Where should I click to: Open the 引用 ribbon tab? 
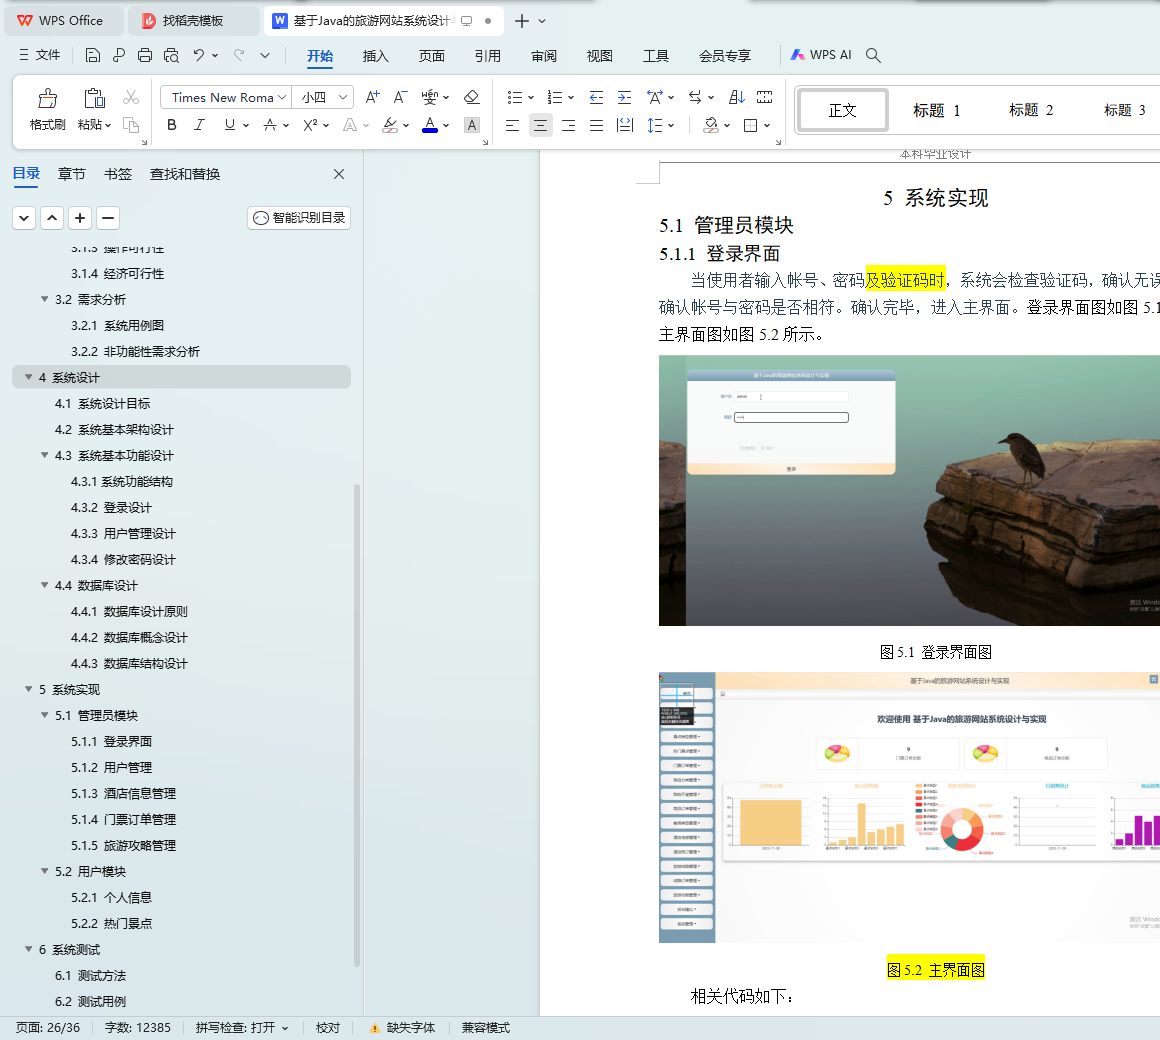[x=488, y=55]
